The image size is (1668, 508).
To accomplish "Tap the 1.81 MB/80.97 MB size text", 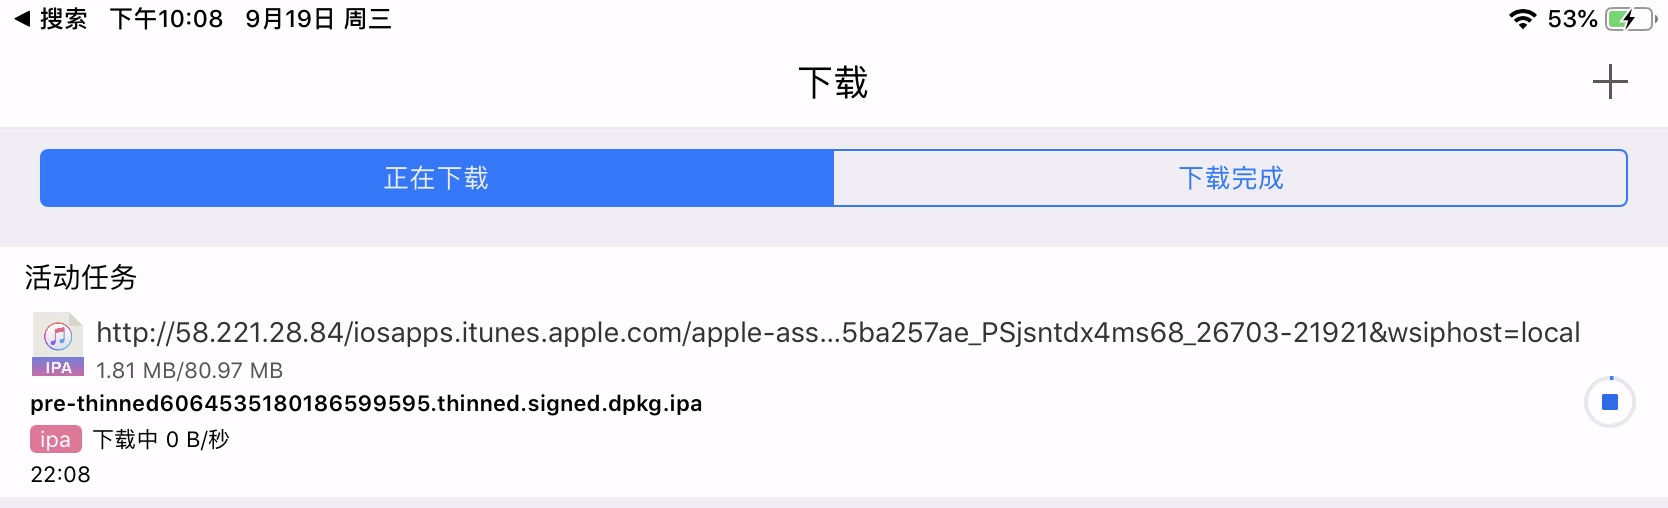I will click(189, 370).
